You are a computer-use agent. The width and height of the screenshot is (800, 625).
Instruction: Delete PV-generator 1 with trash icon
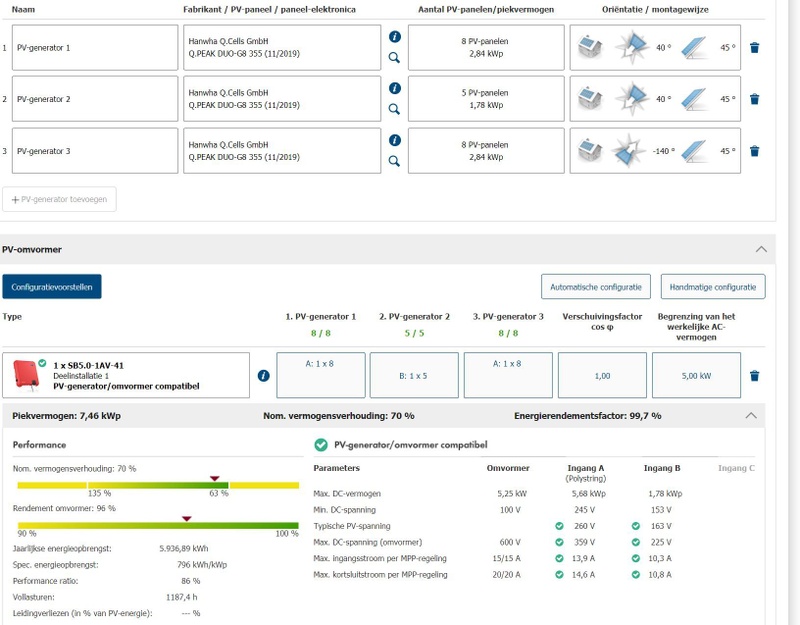point(754,47)
